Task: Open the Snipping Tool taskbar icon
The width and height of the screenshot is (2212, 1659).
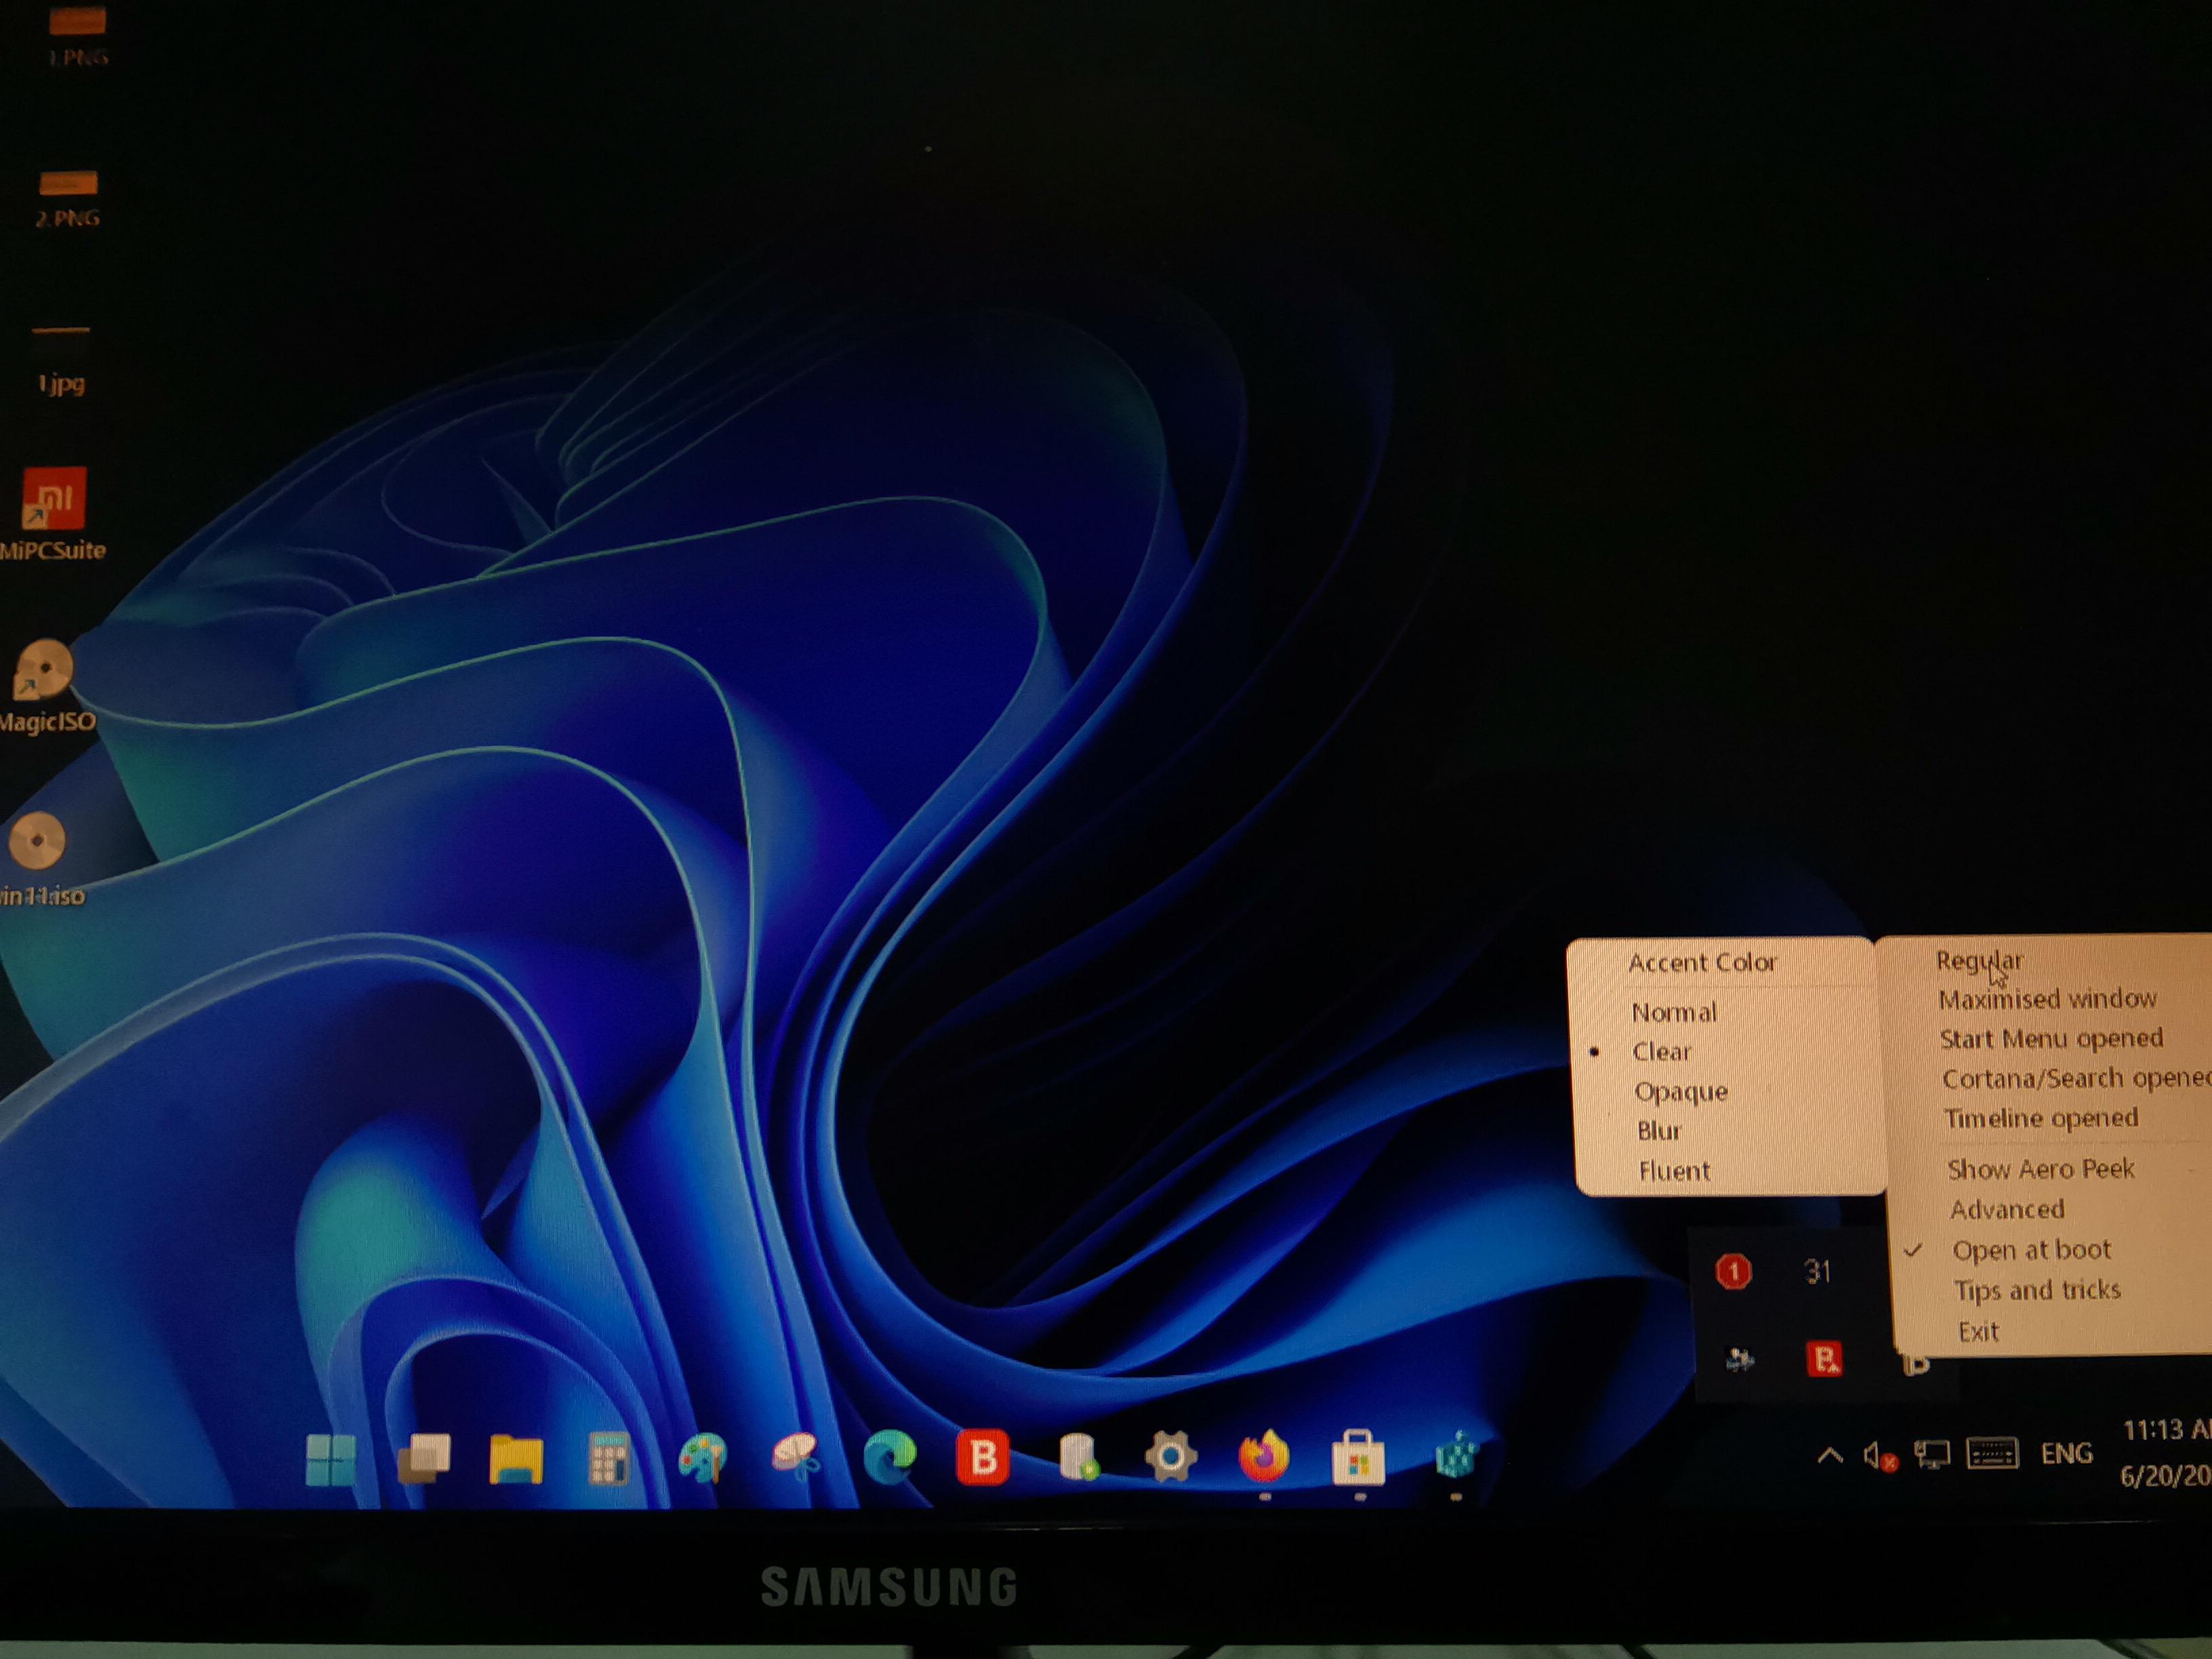Action: 796,1457
